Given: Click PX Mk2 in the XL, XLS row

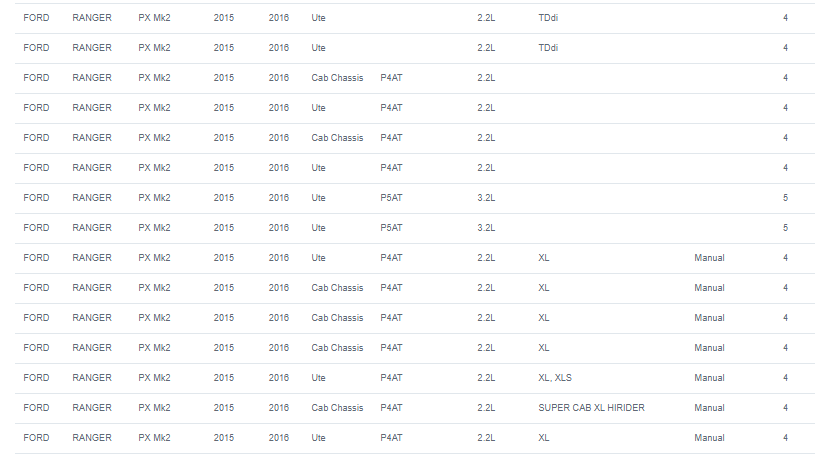Looking at the screenshot, I should [154, 378].
